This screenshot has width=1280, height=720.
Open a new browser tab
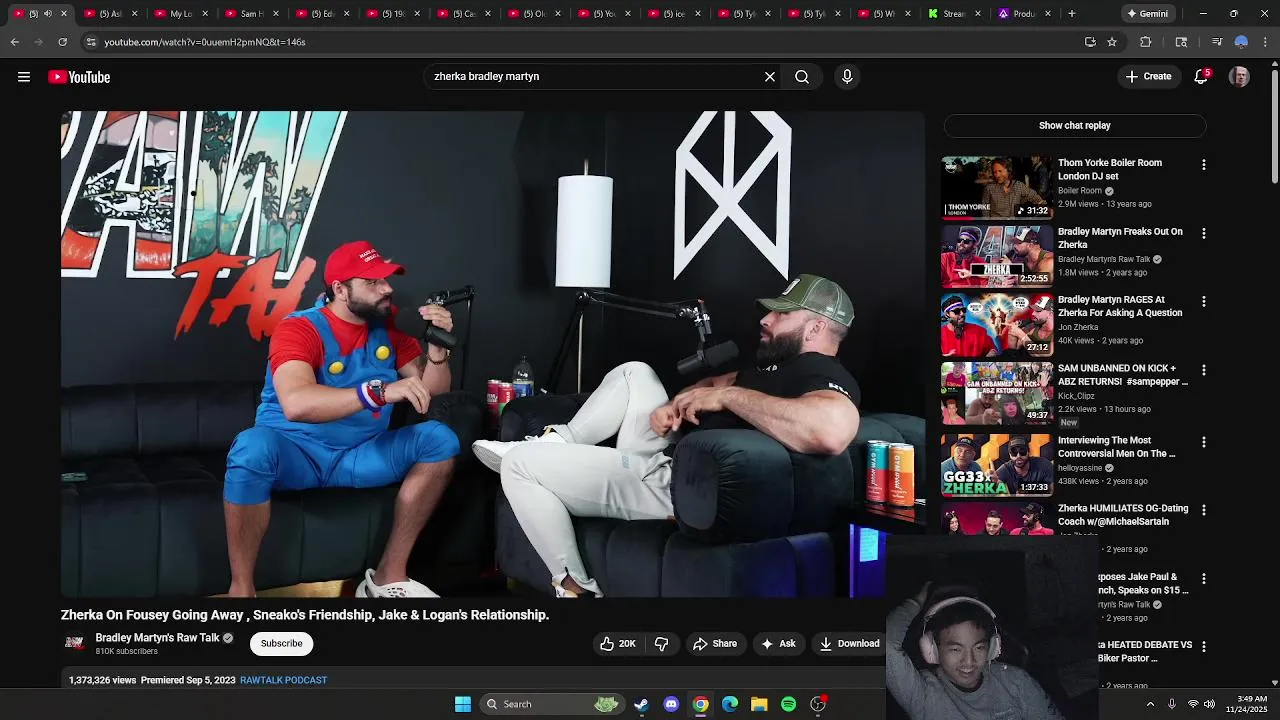[x=1071, y=13]
